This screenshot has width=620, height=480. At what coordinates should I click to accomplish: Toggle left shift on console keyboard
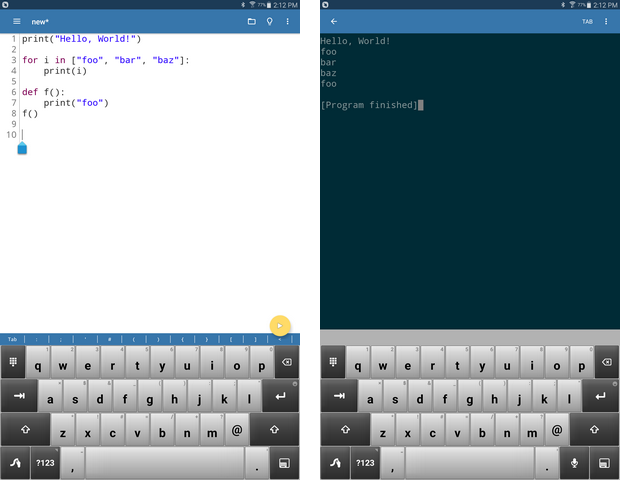coord(346,429)
